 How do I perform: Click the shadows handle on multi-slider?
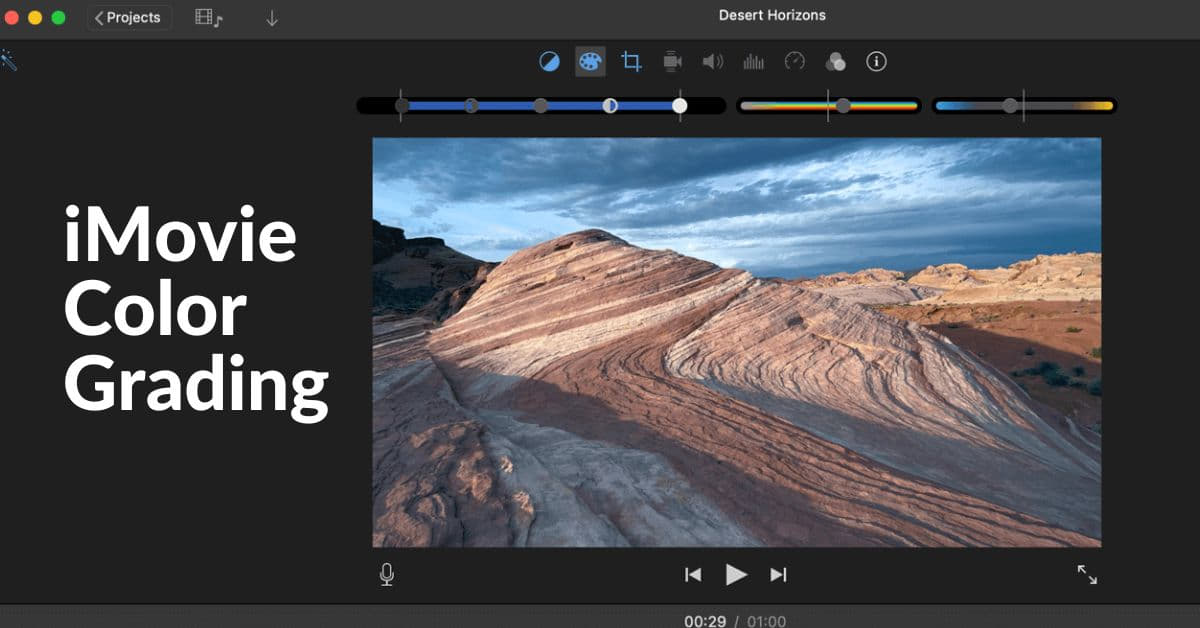[402, 105]
